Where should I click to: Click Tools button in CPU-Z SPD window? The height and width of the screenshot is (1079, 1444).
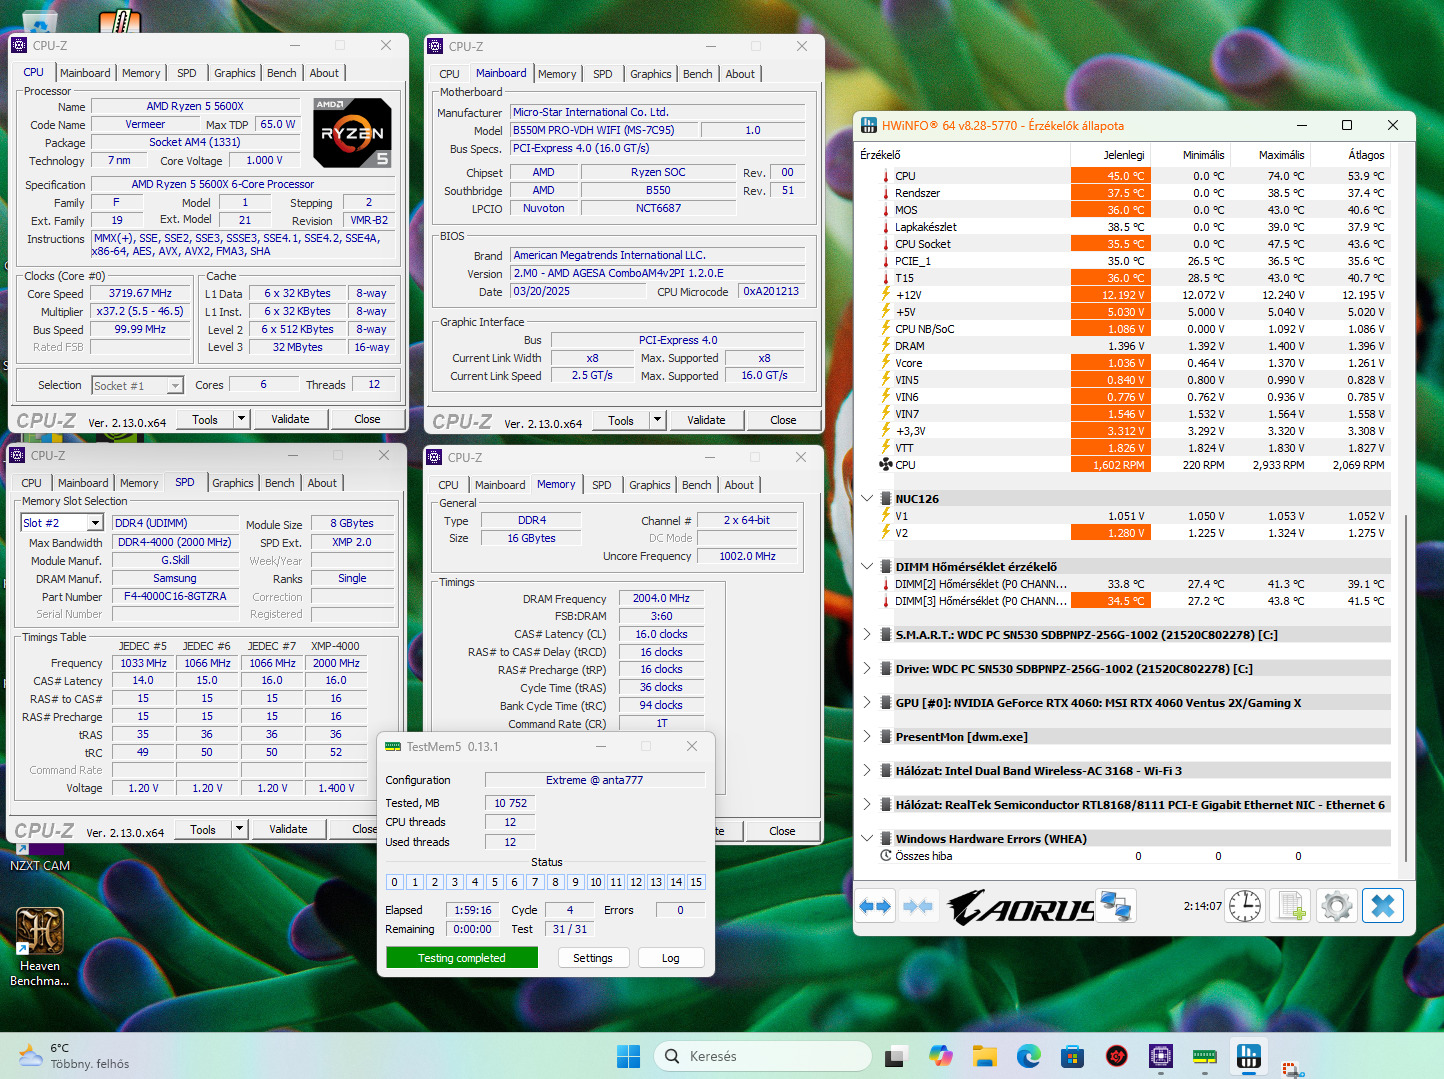[203, 829]
